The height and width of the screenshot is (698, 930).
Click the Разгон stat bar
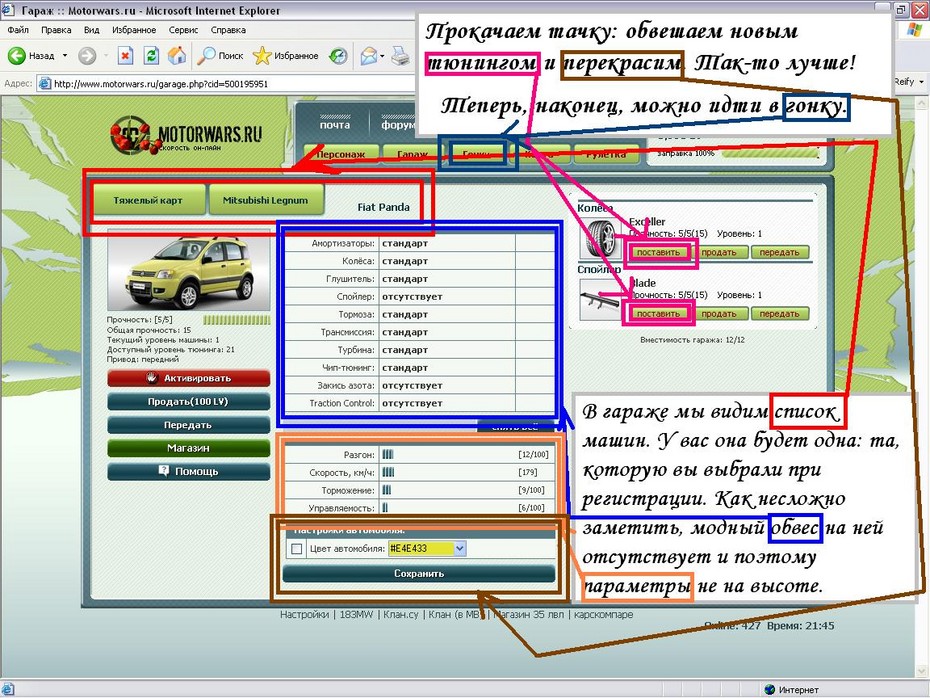click(x=388, y=454)
